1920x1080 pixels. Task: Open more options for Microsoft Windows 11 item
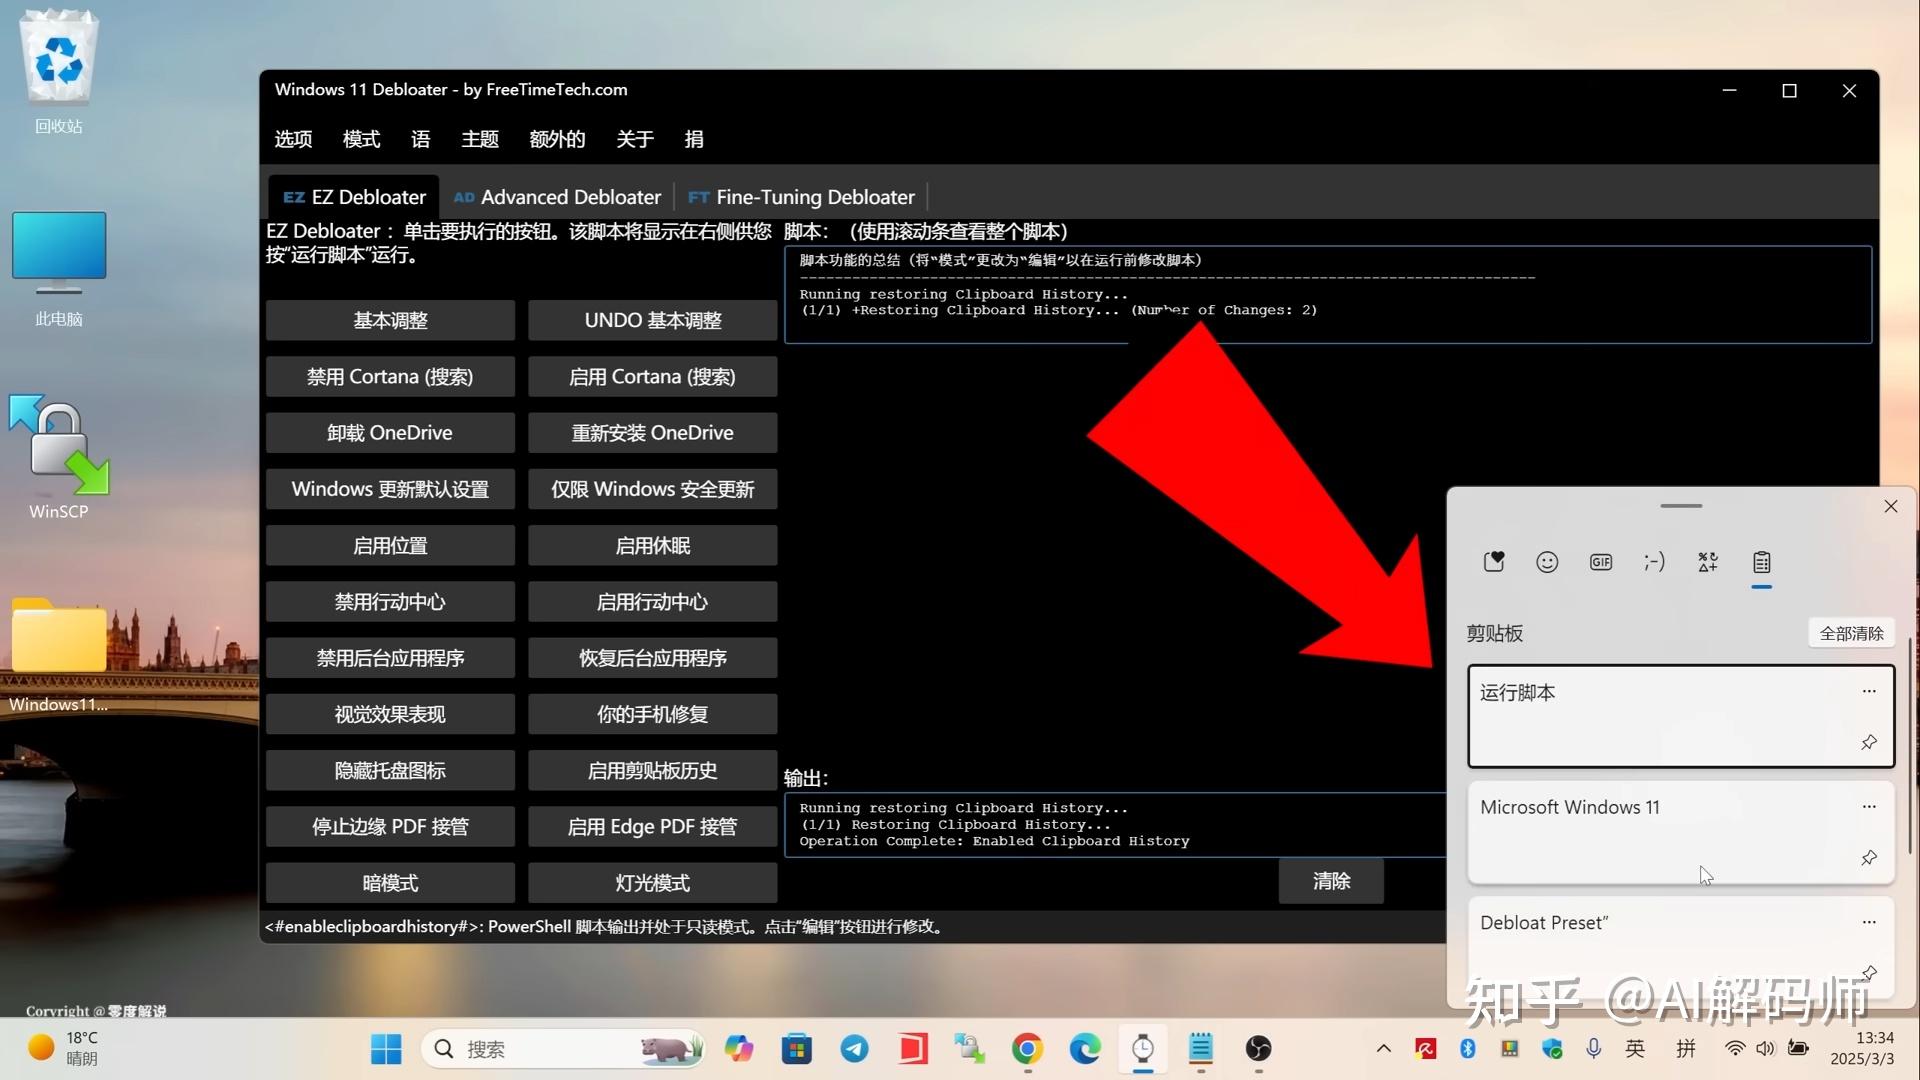(x=1869, y=806)
